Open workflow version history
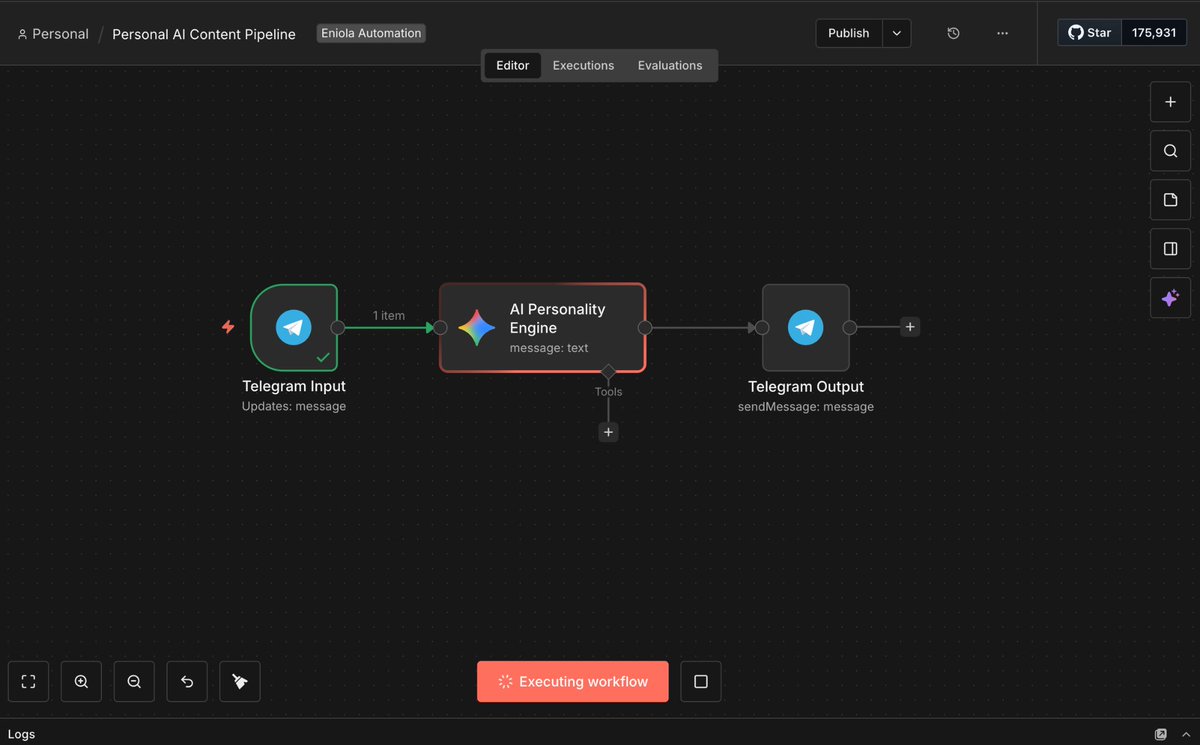Viewport: 1200px width, 745px height. tap(953, 33)
